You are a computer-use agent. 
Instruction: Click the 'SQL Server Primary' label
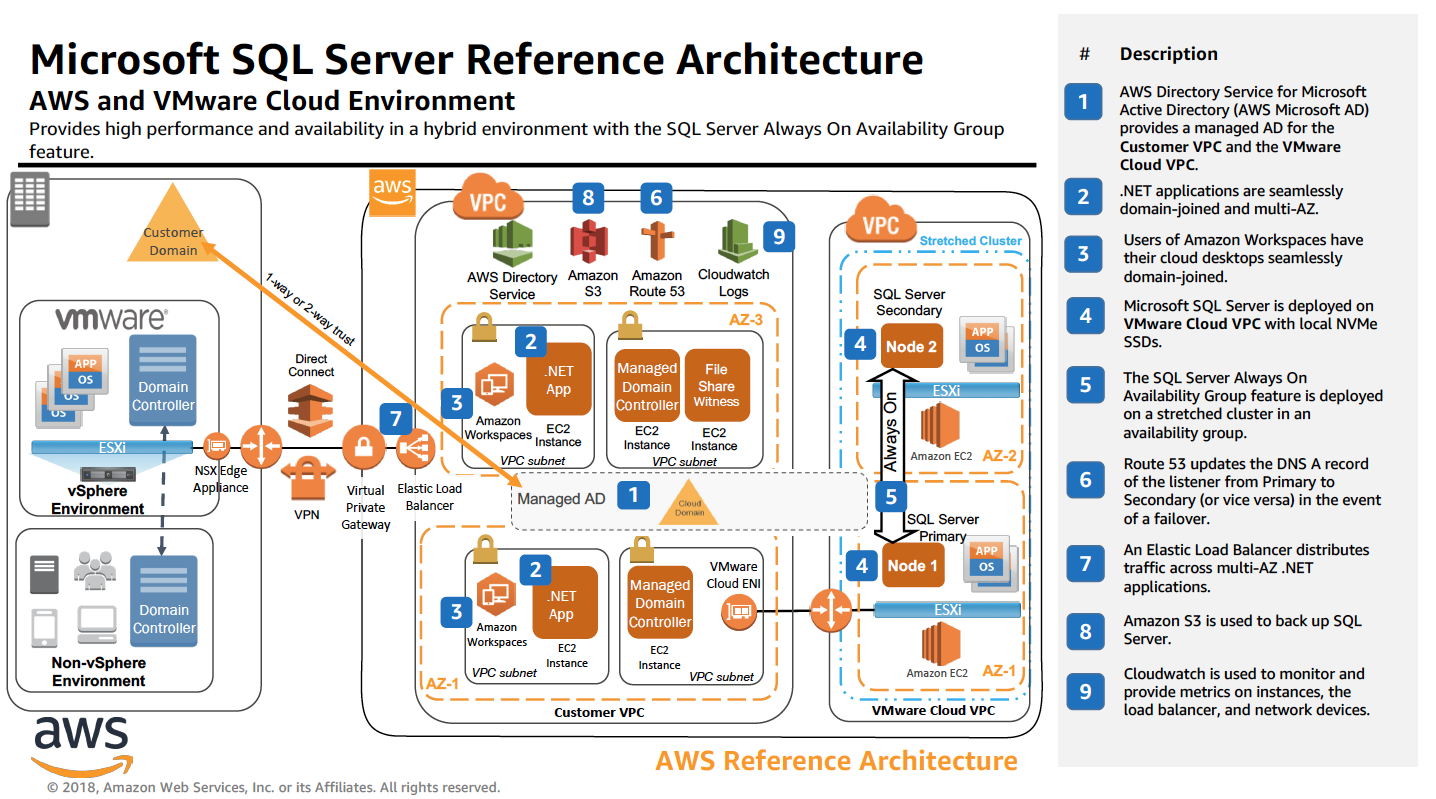click(943, 527)
